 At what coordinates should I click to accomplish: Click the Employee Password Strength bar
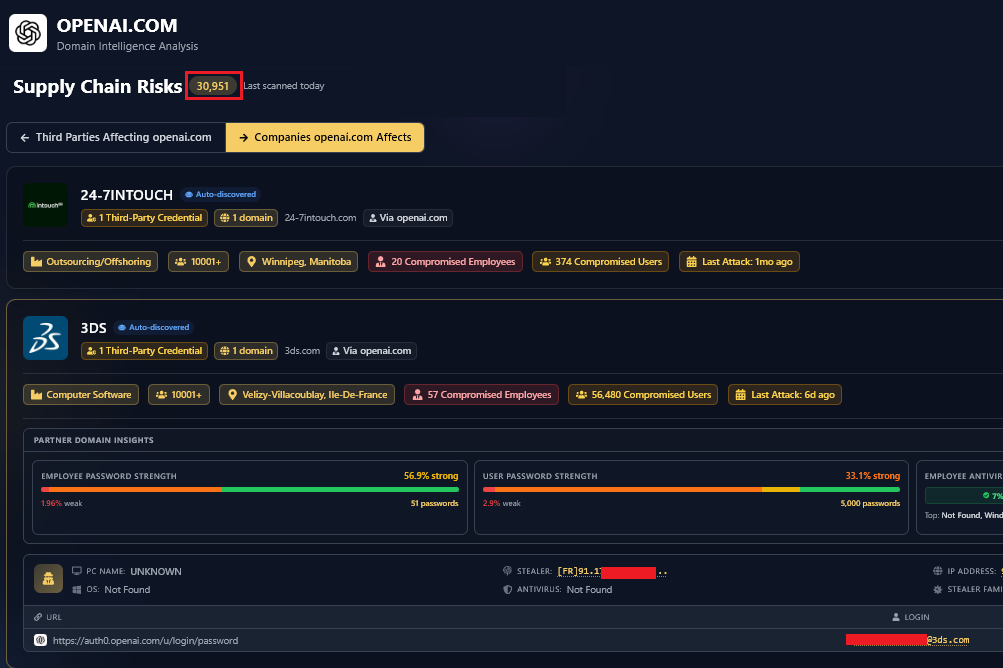click(x=250, y=489)
